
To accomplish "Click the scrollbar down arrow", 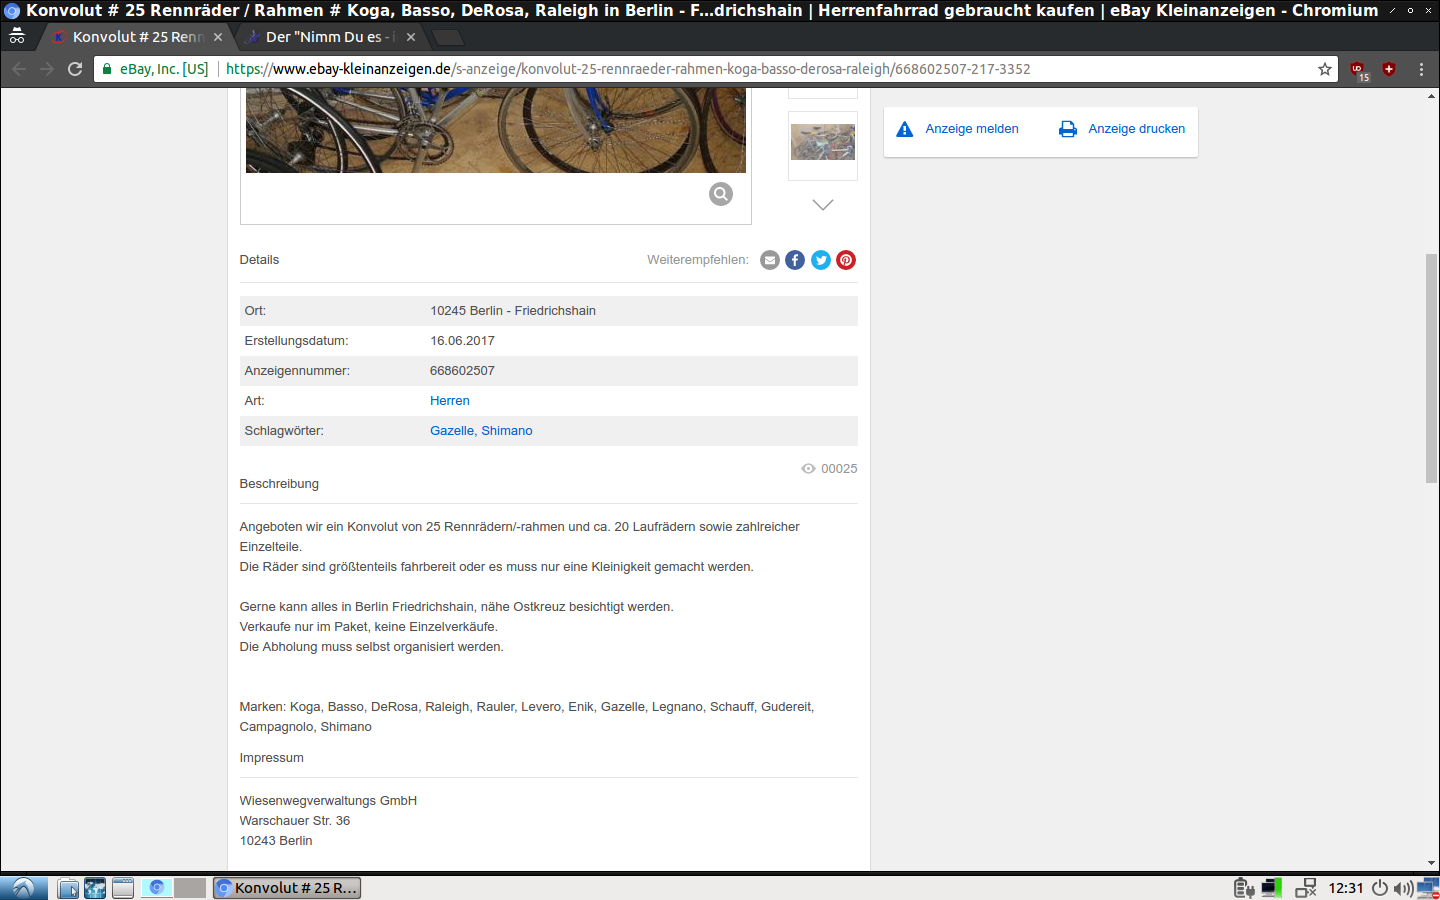I will 1432,863.
